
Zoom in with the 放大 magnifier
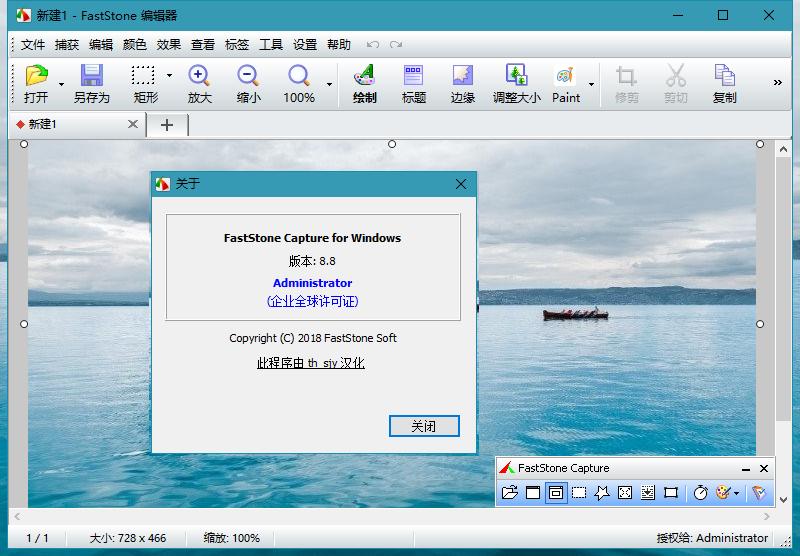pyautogui.click(x=199, y=84)
